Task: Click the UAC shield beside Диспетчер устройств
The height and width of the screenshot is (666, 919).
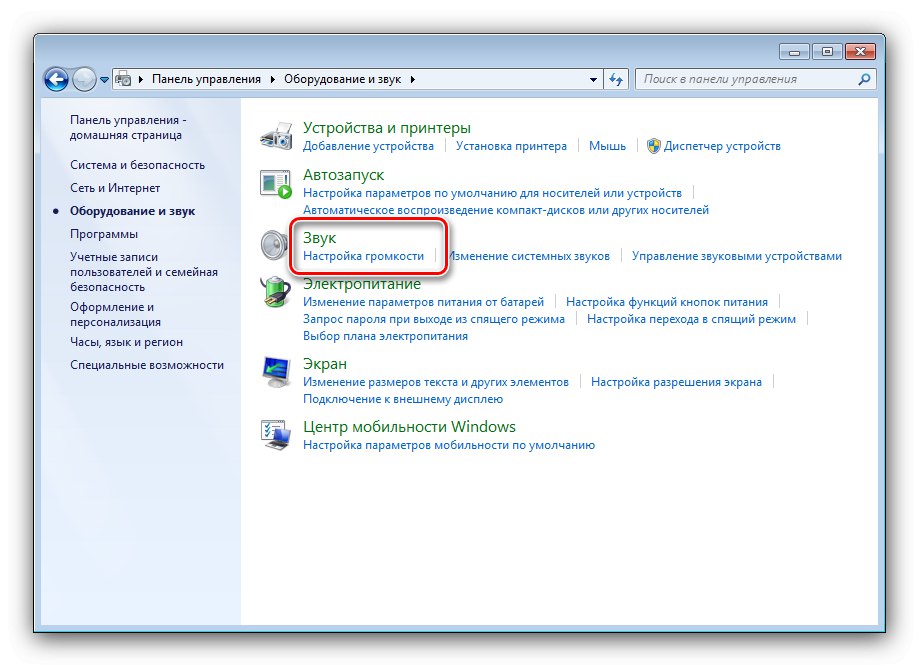Action: (656, 145)
